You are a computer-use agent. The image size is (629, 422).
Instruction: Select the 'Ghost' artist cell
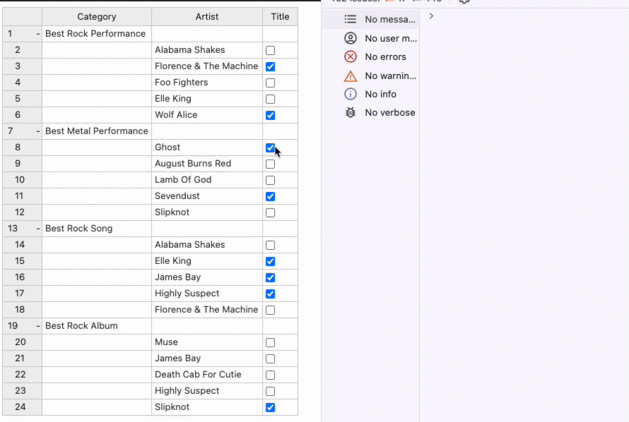pyautogui.click(x=207, y=147)
